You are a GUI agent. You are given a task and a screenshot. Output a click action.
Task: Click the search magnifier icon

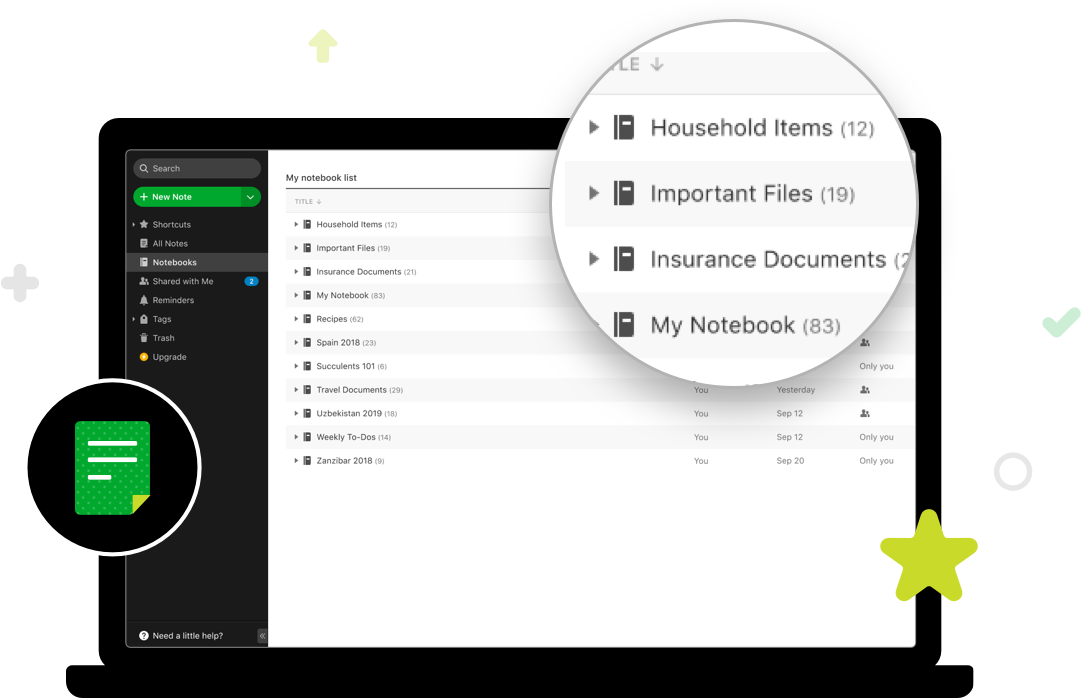[x=145, y=168]
